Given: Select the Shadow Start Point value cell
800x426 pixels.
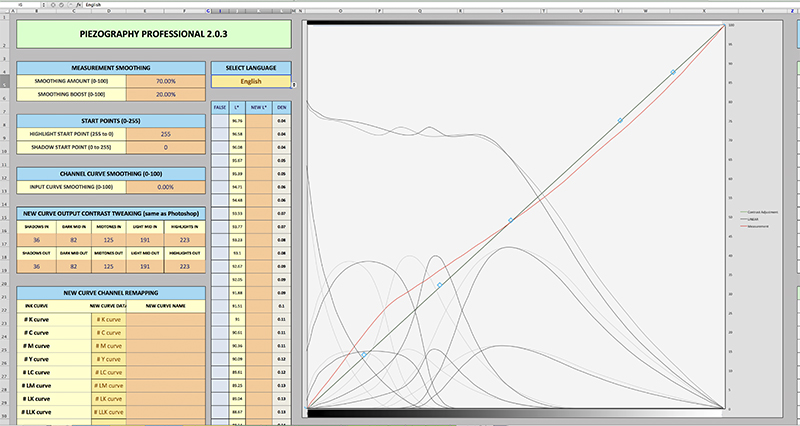Looking at the screenshot, I should [165, 147].
